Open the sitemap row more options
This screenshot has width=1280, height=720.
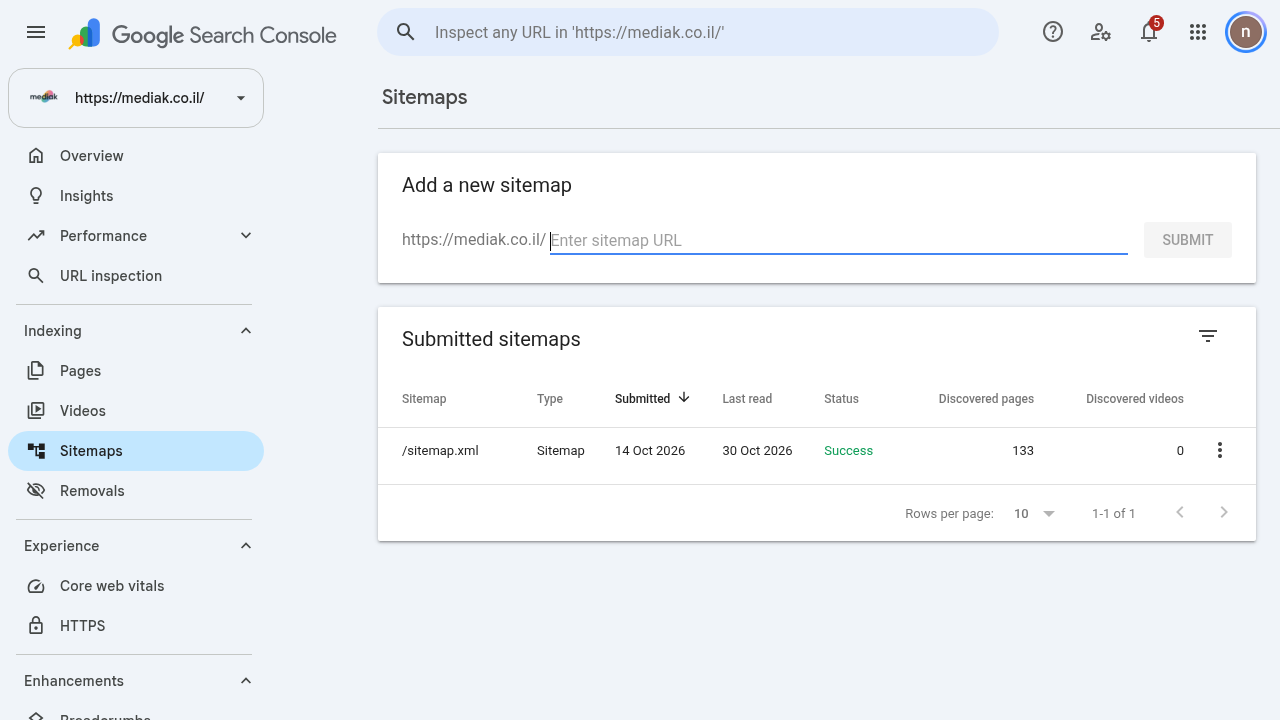tap(1219, 451)
